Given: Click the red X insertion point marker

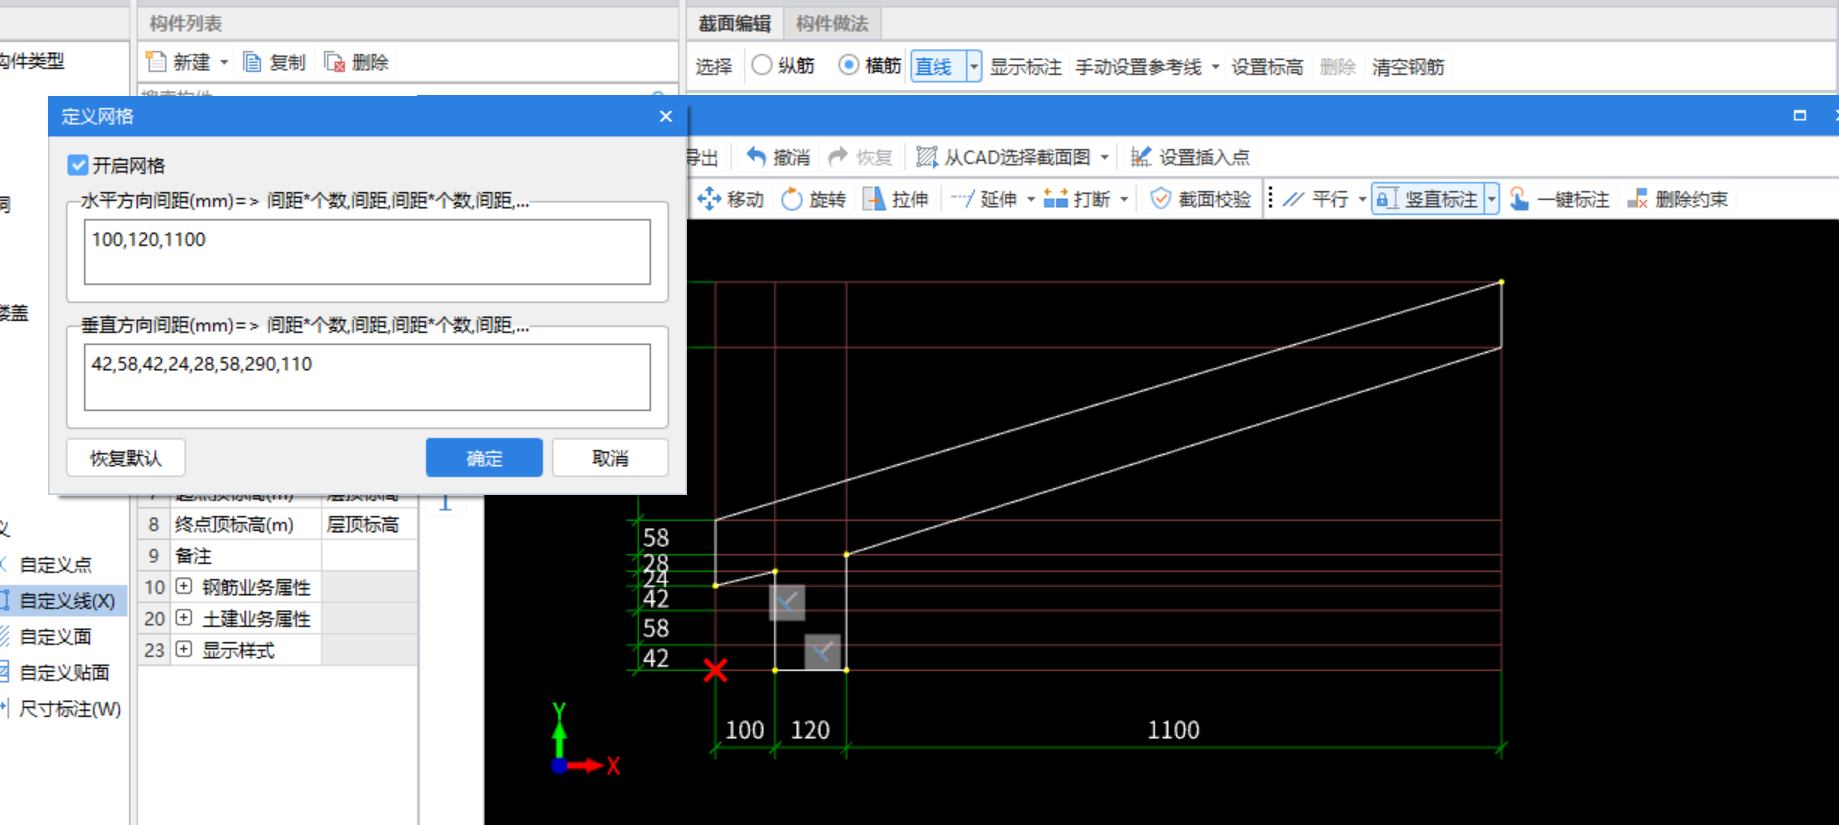Looking at the screenshot, I should click(715, 670).
